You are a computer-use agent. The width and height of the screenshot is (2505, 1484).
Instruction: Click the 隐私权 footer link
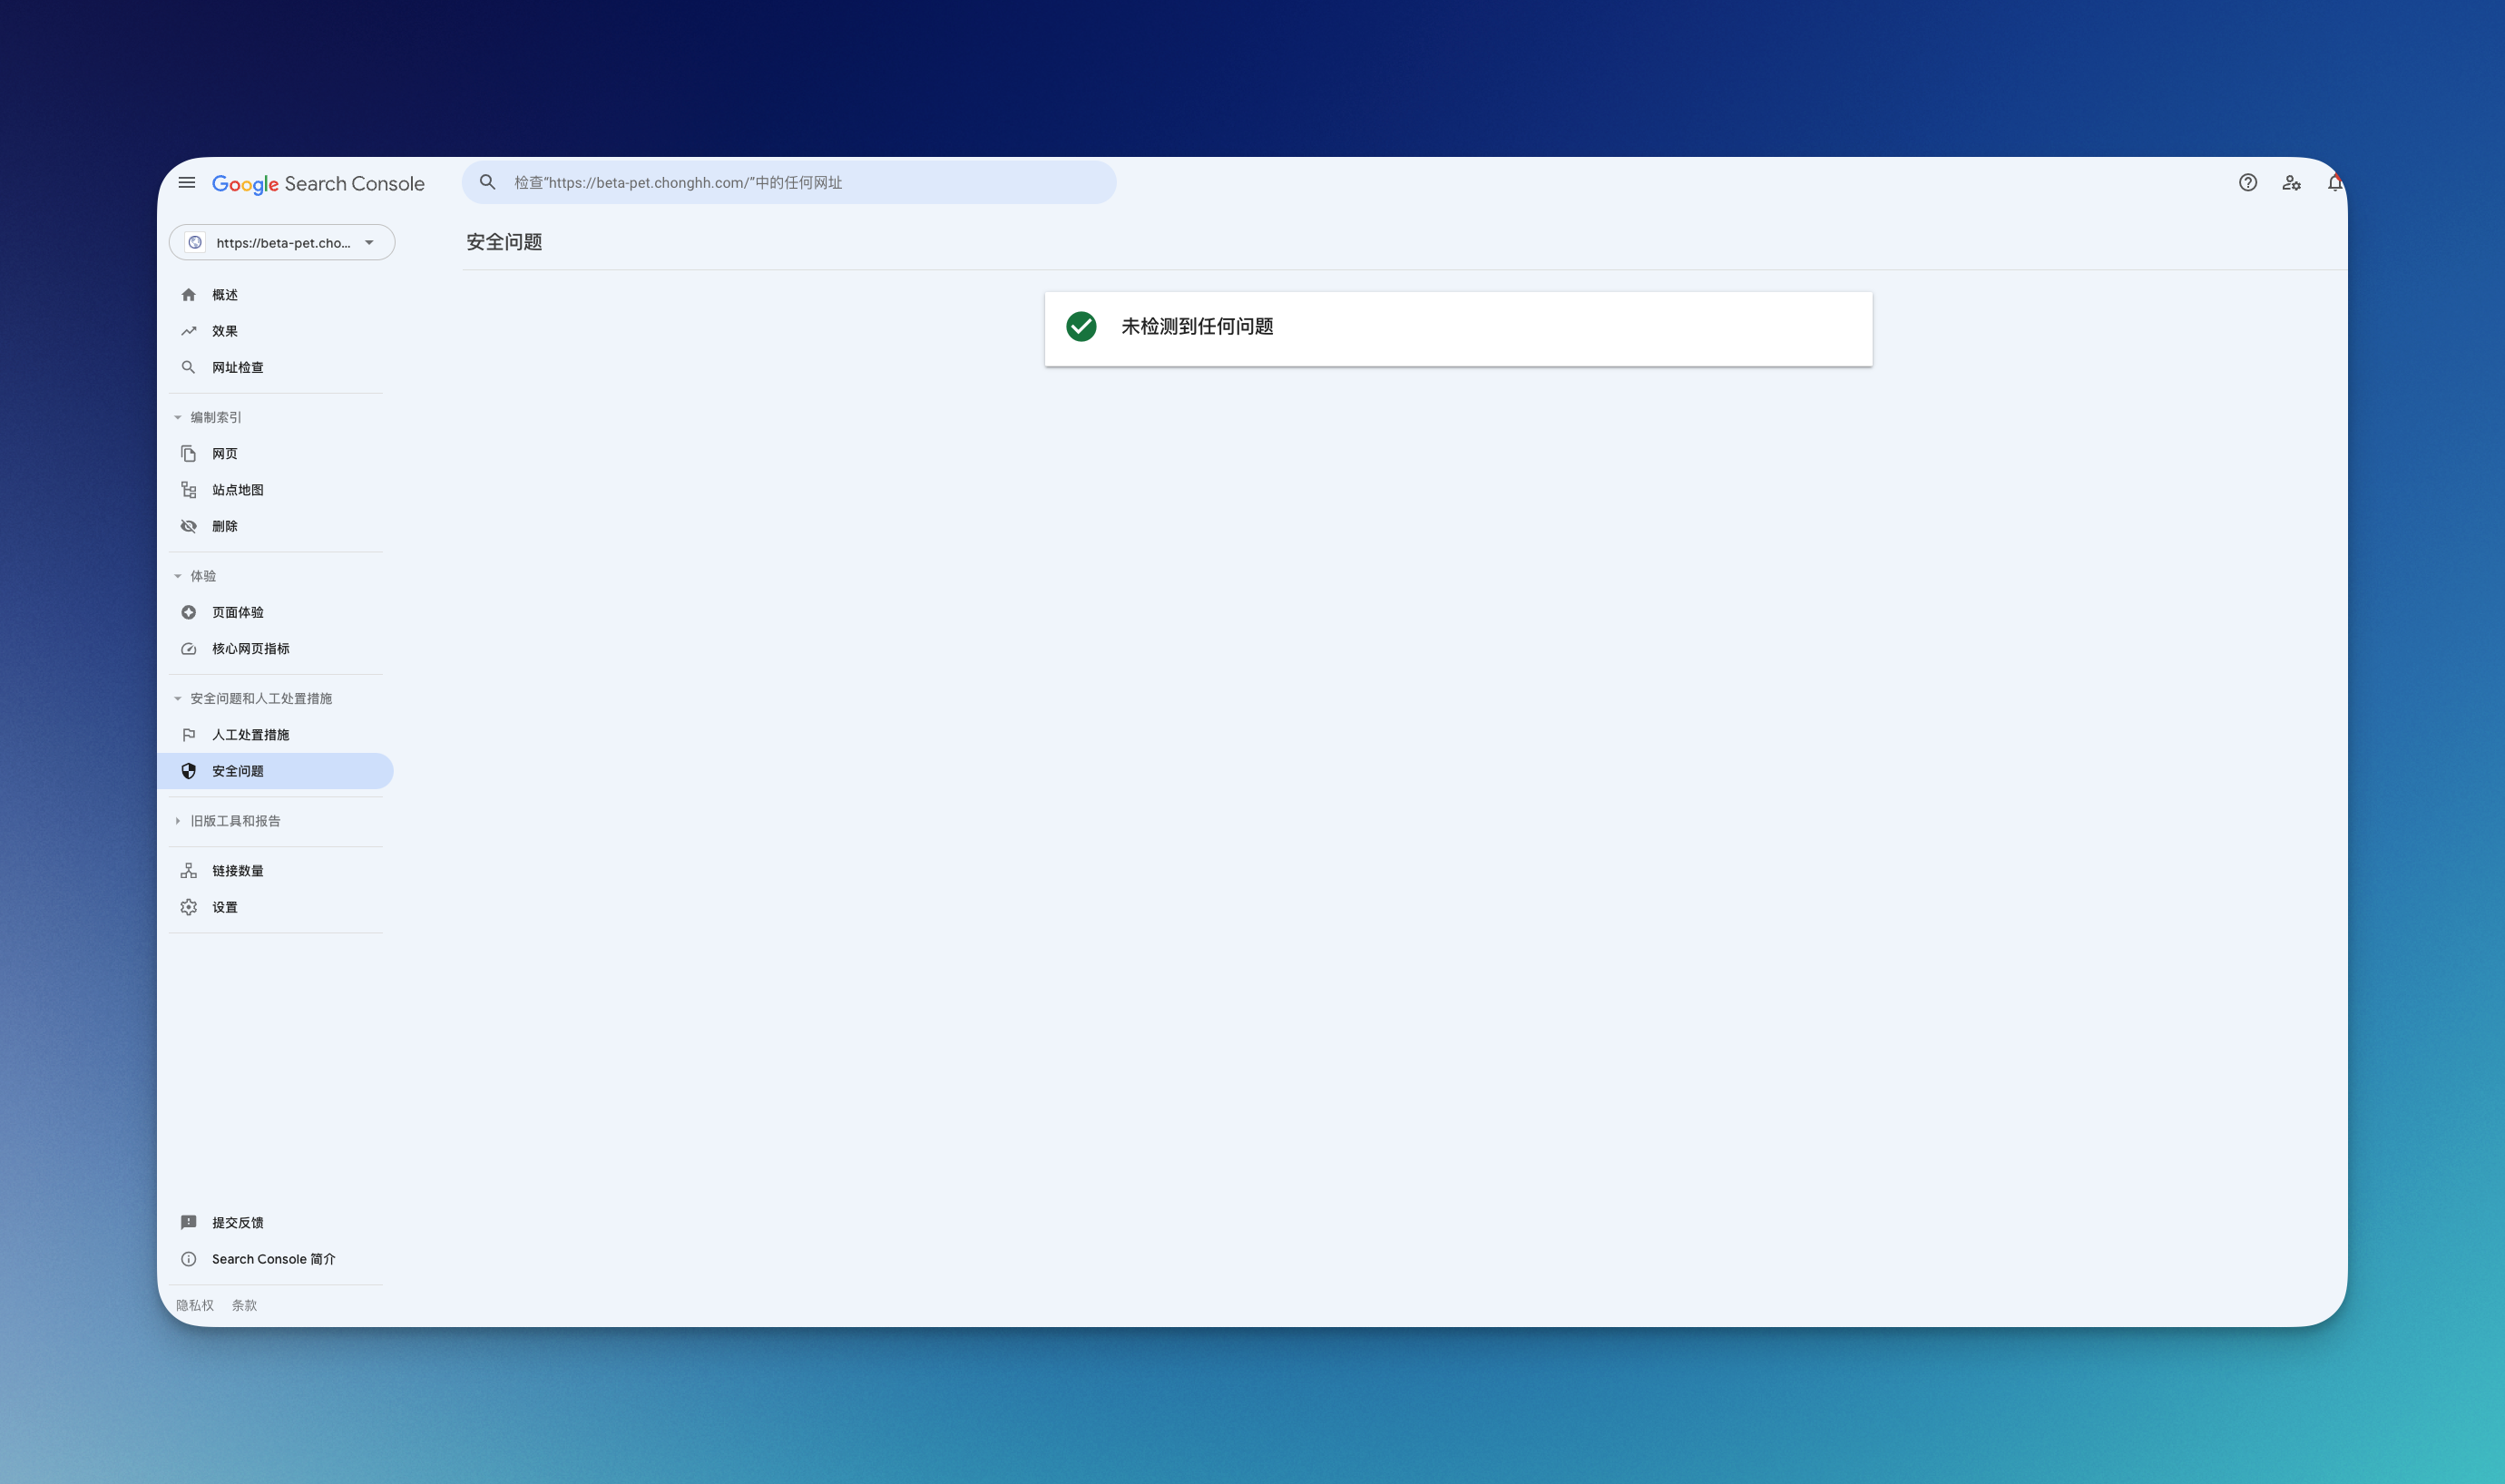(194, 1305)
